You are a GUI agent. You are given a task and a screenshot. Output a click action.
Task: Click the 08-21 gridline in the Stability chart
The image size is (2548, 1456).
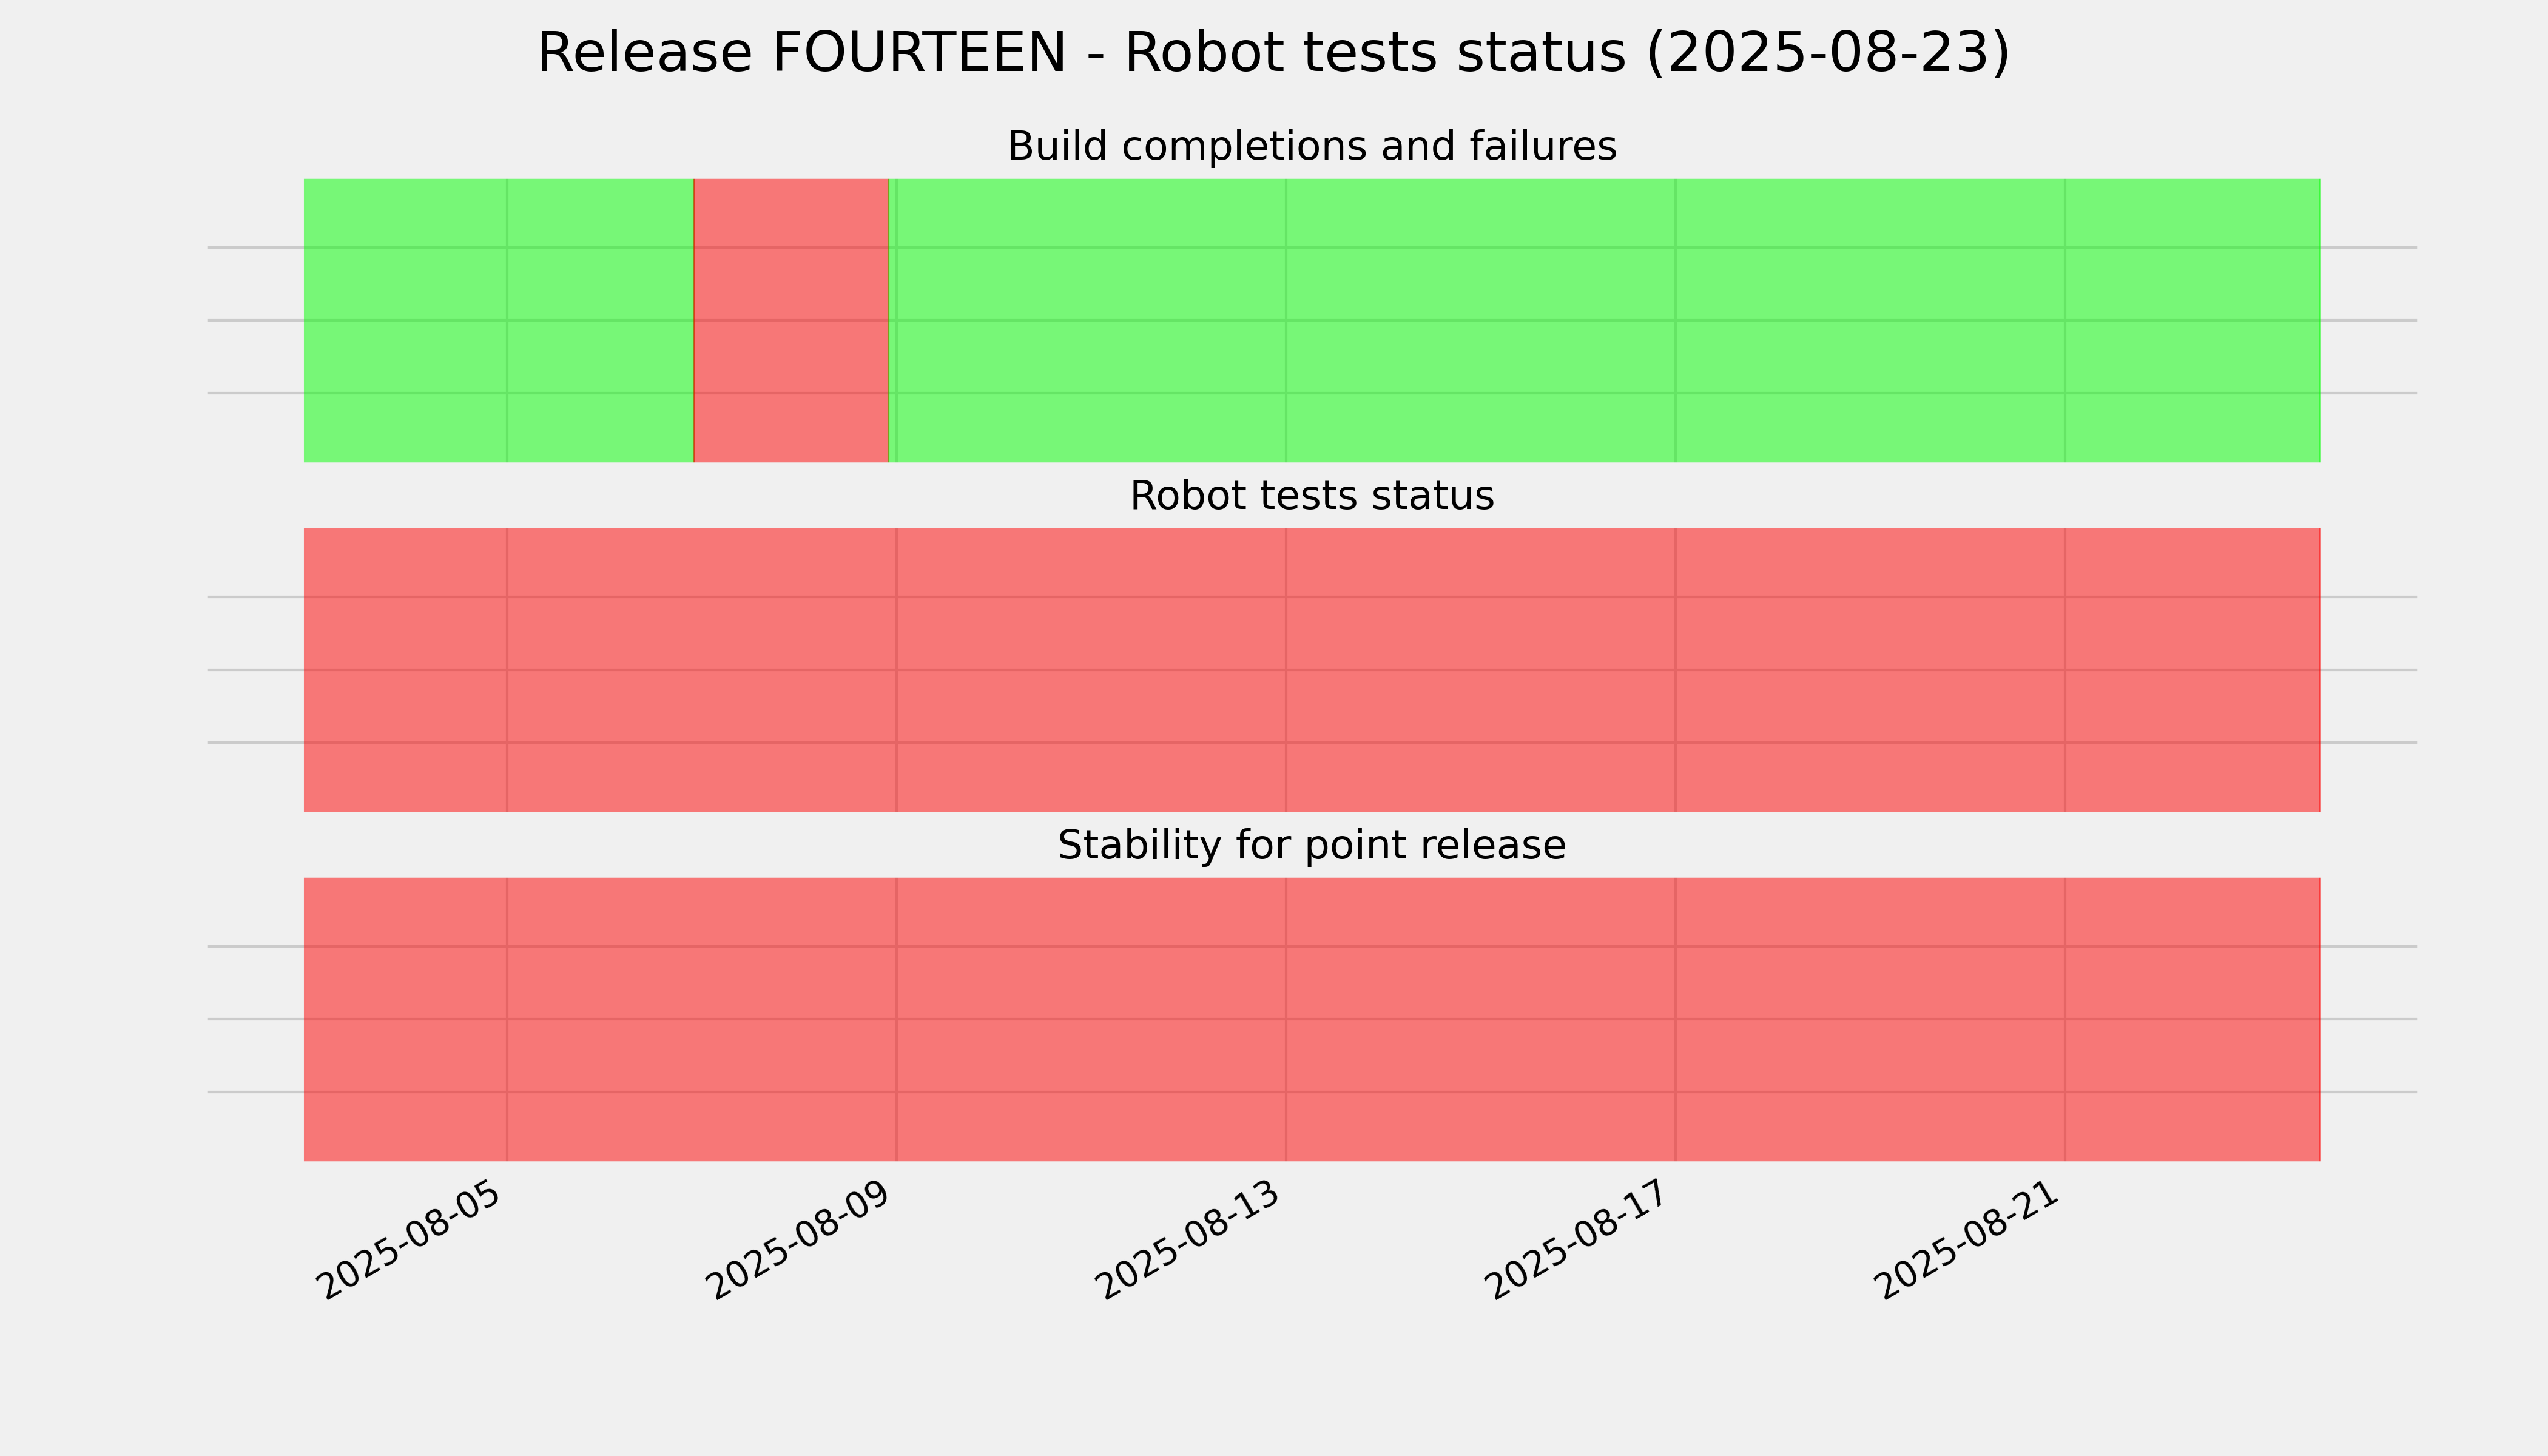pos(2065,1019)
